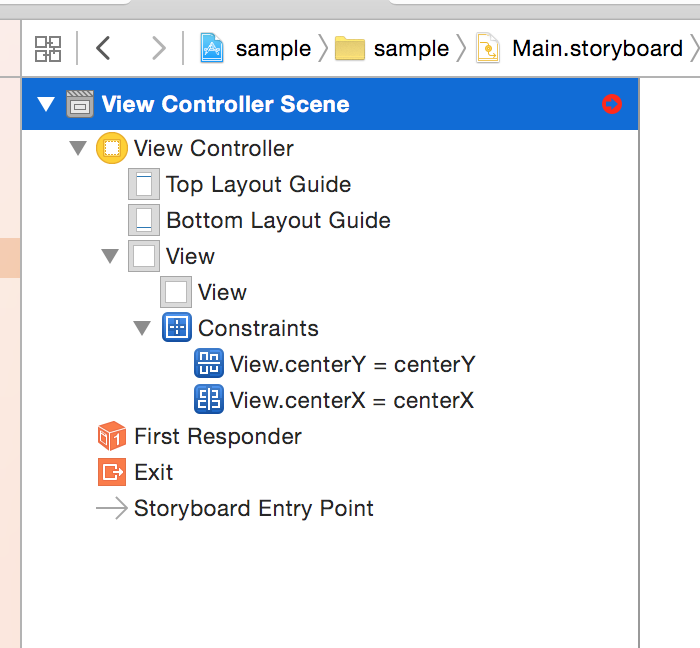Image resolution: width=700 pixels, height=648 pixels.
Task: Click the orange Exit icon
Action: (110, 473)
